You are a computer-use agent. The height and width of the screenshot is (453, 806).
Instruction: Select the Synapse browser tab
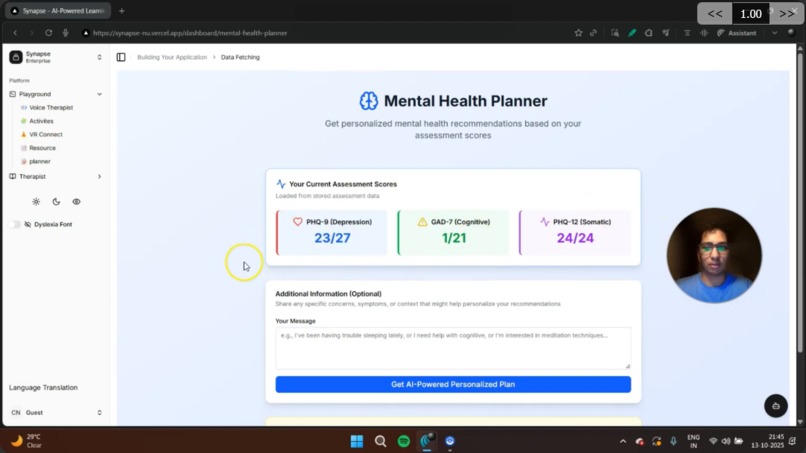(58, 11)
